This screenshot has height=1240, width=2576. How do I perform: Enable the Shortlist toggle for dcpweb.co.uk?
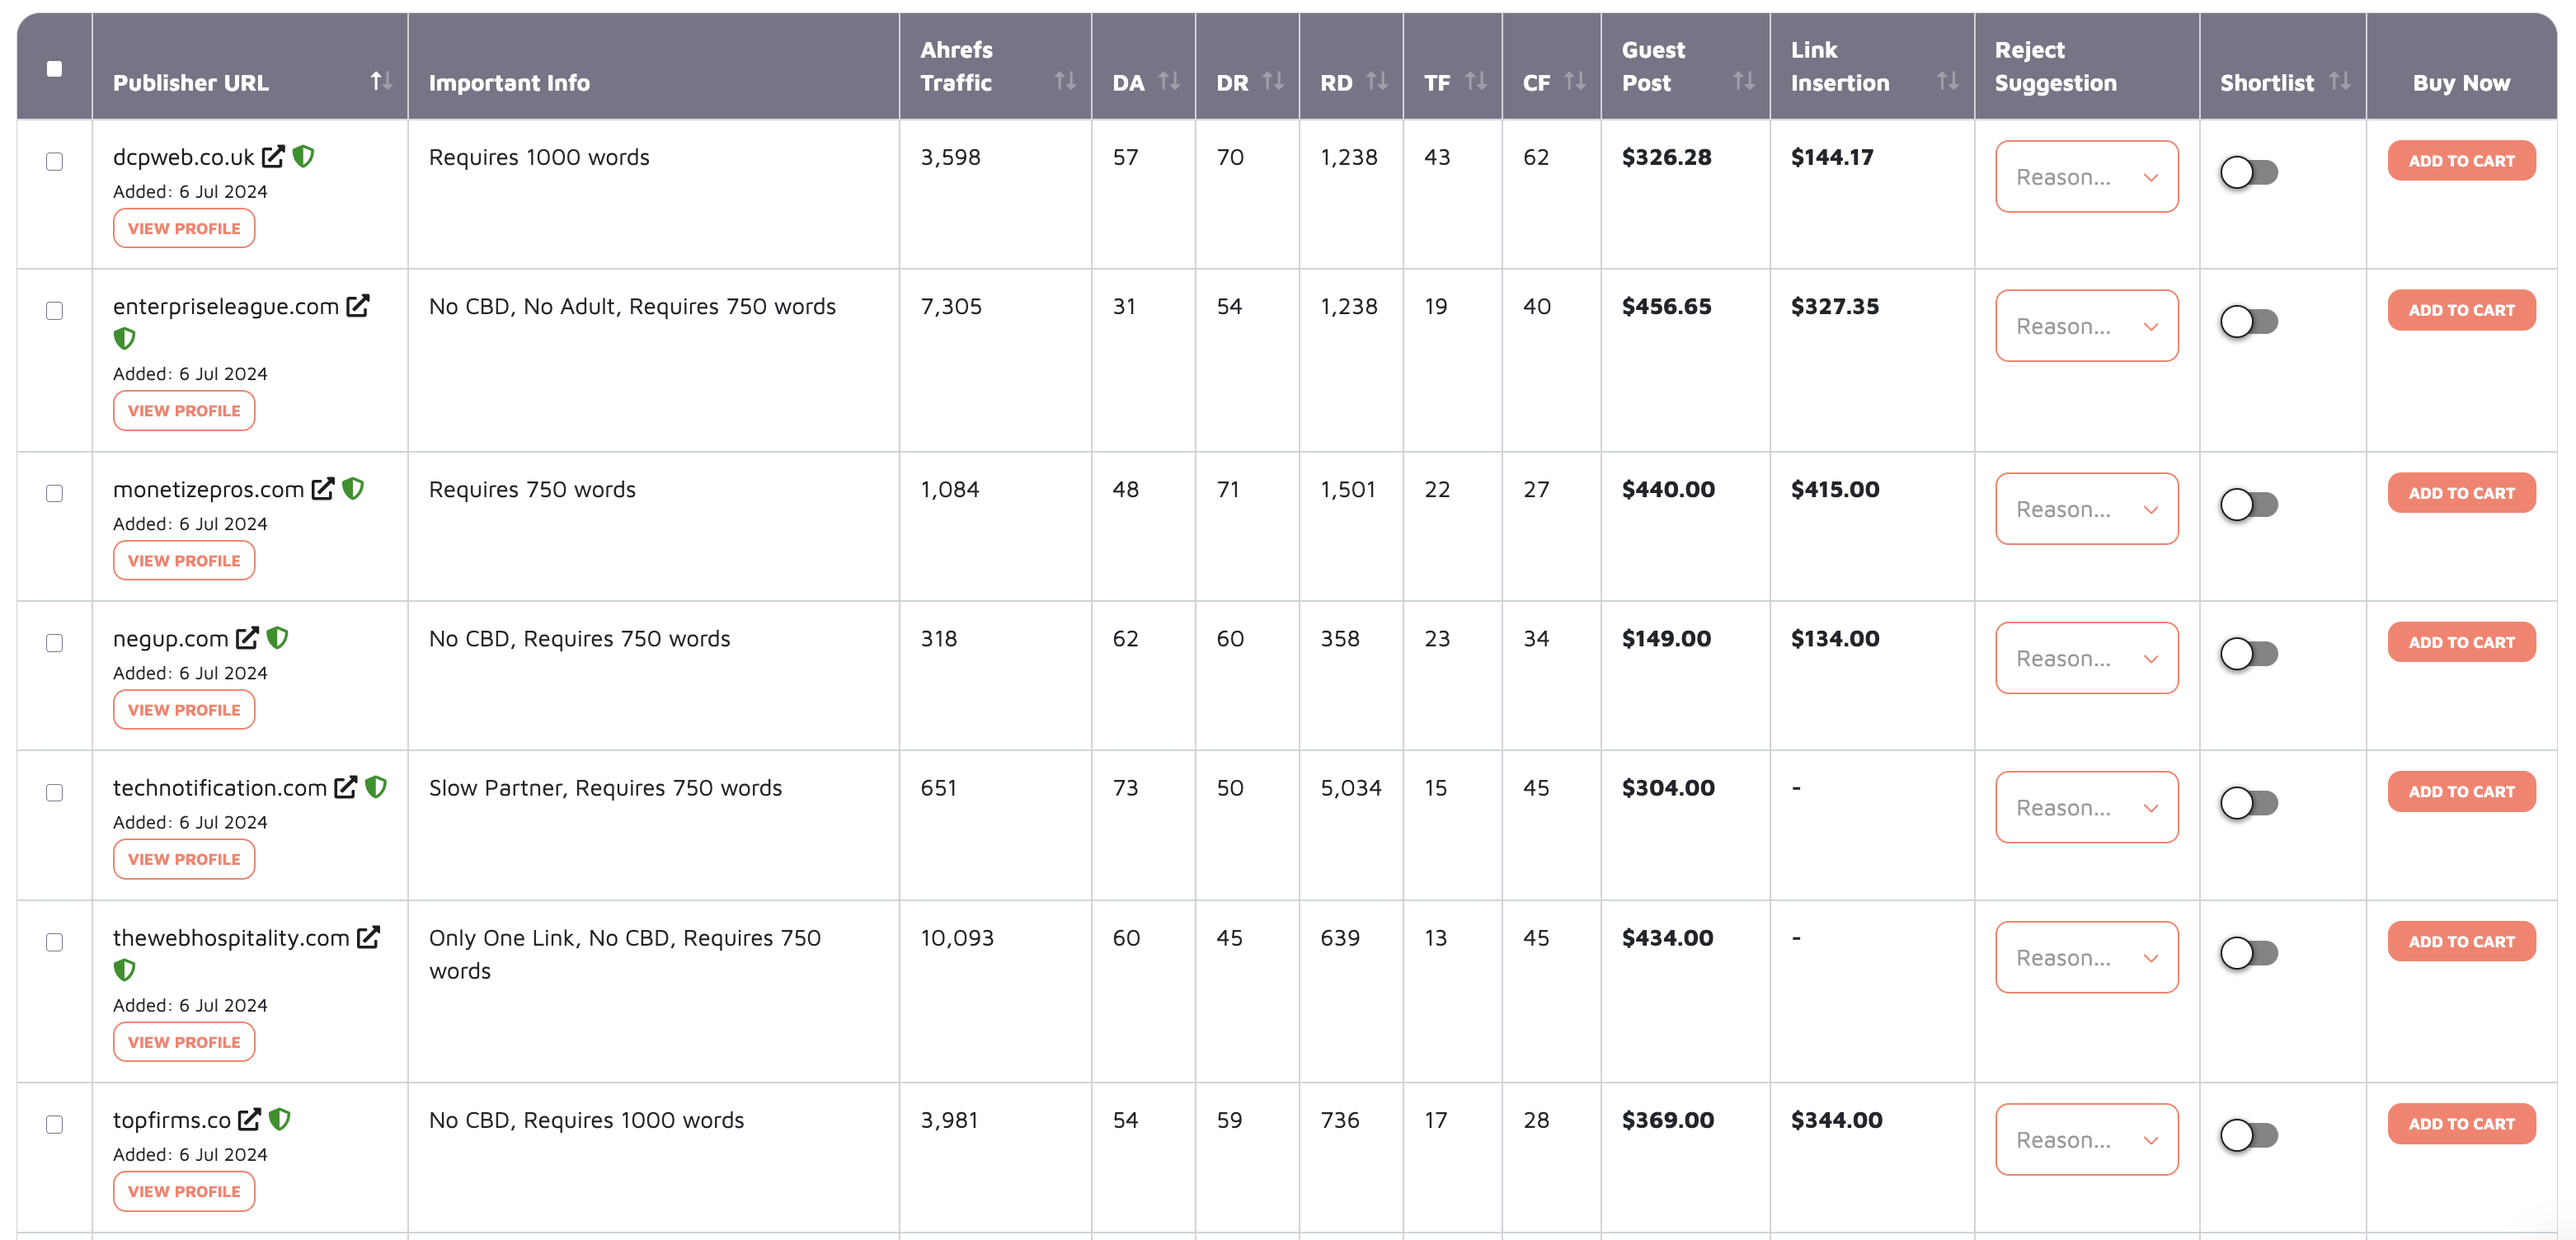(x=2249, y=172)
